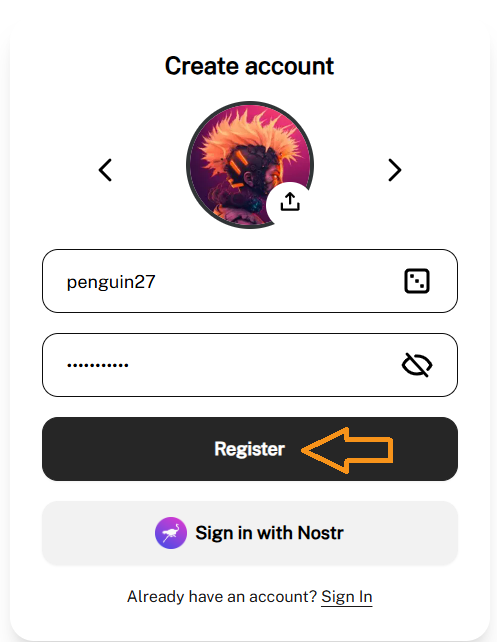The image size is (497, 642).
Task: Focus the username field containing penguin27
Action: 250,281
